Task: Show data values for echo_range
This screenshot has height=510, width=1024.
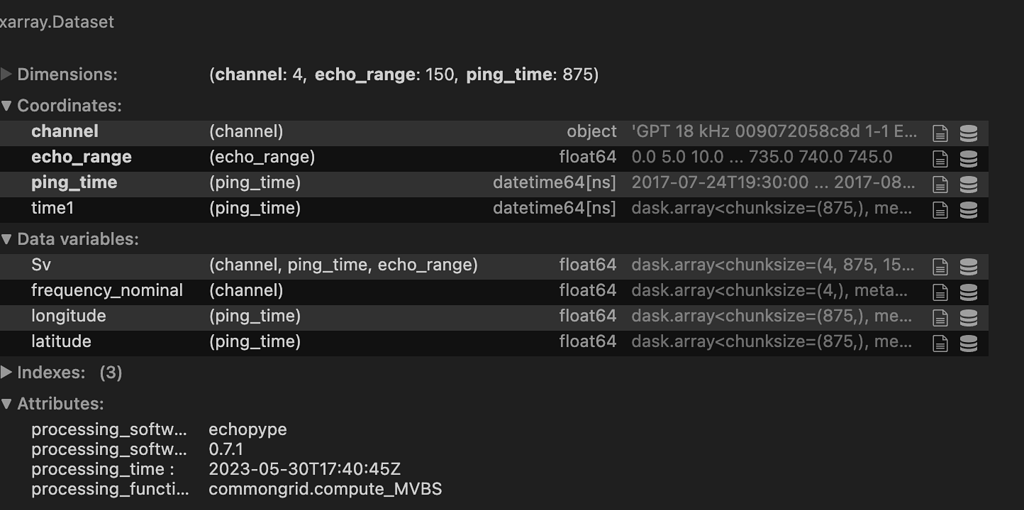Action: click(968, 159)
